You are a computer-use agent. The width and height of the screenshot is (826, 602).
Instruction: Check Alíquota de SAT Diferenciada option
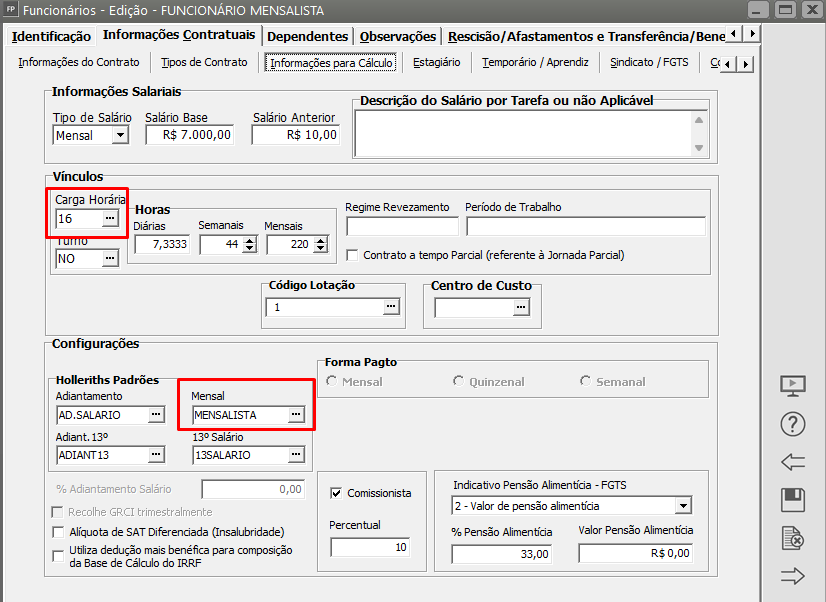(x=59, y=532)
